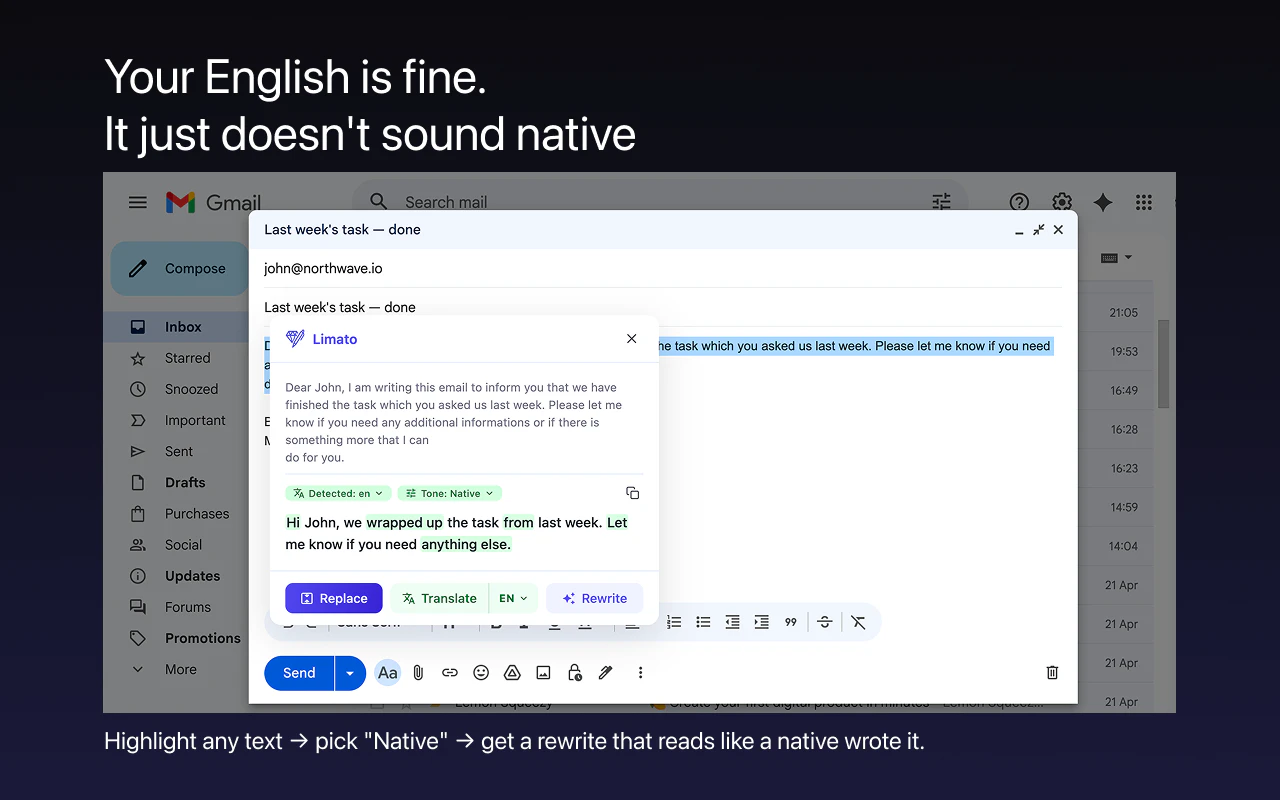Open the Gemini sparkle icon in header

[1103, 202]
